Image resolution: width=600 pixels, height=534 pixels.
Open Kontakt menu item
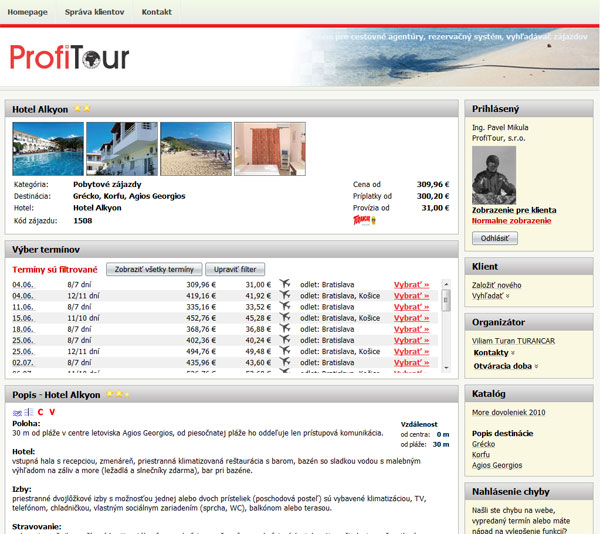pyautogui.click(x=157, y=12)
